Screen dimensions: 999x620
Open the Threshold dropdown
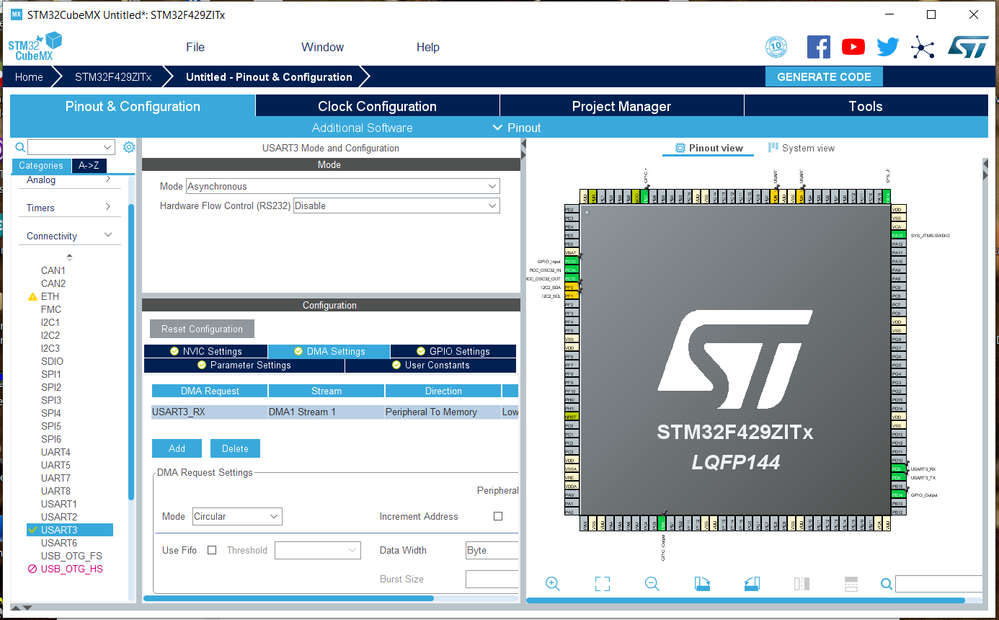(317, 550)
